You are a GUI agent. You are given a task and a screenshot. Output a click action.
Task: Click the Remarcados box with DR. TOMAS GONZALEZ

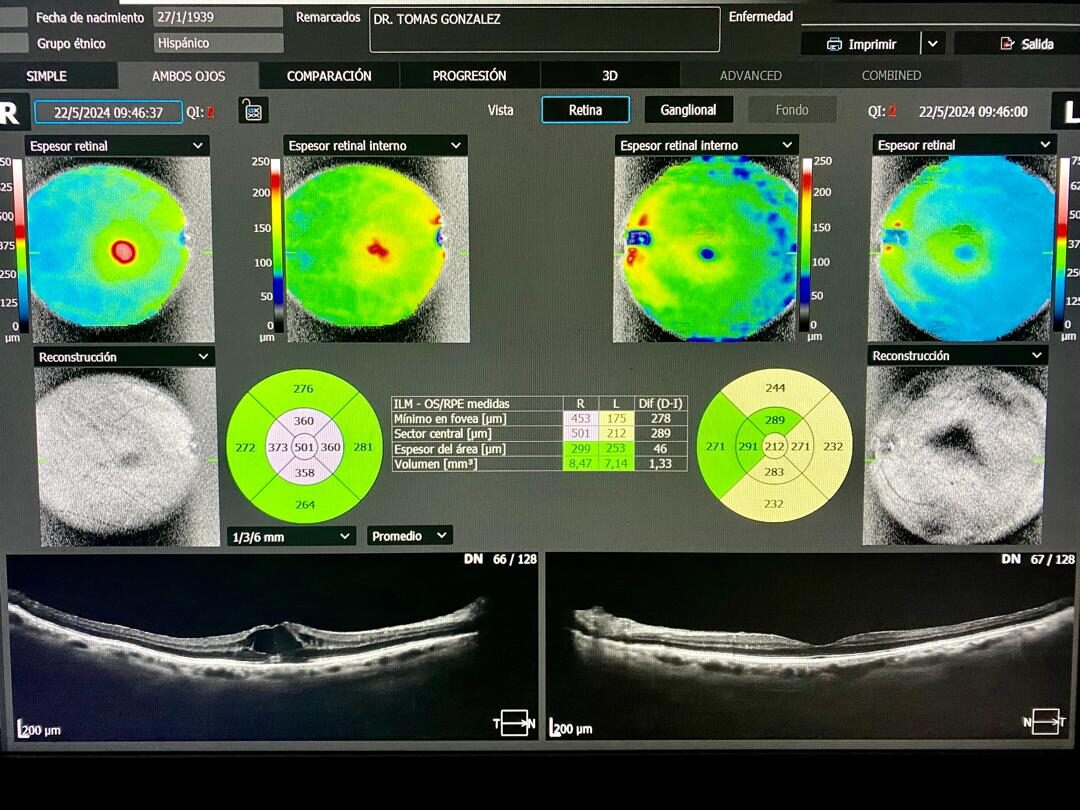click(x=545, y=30)
